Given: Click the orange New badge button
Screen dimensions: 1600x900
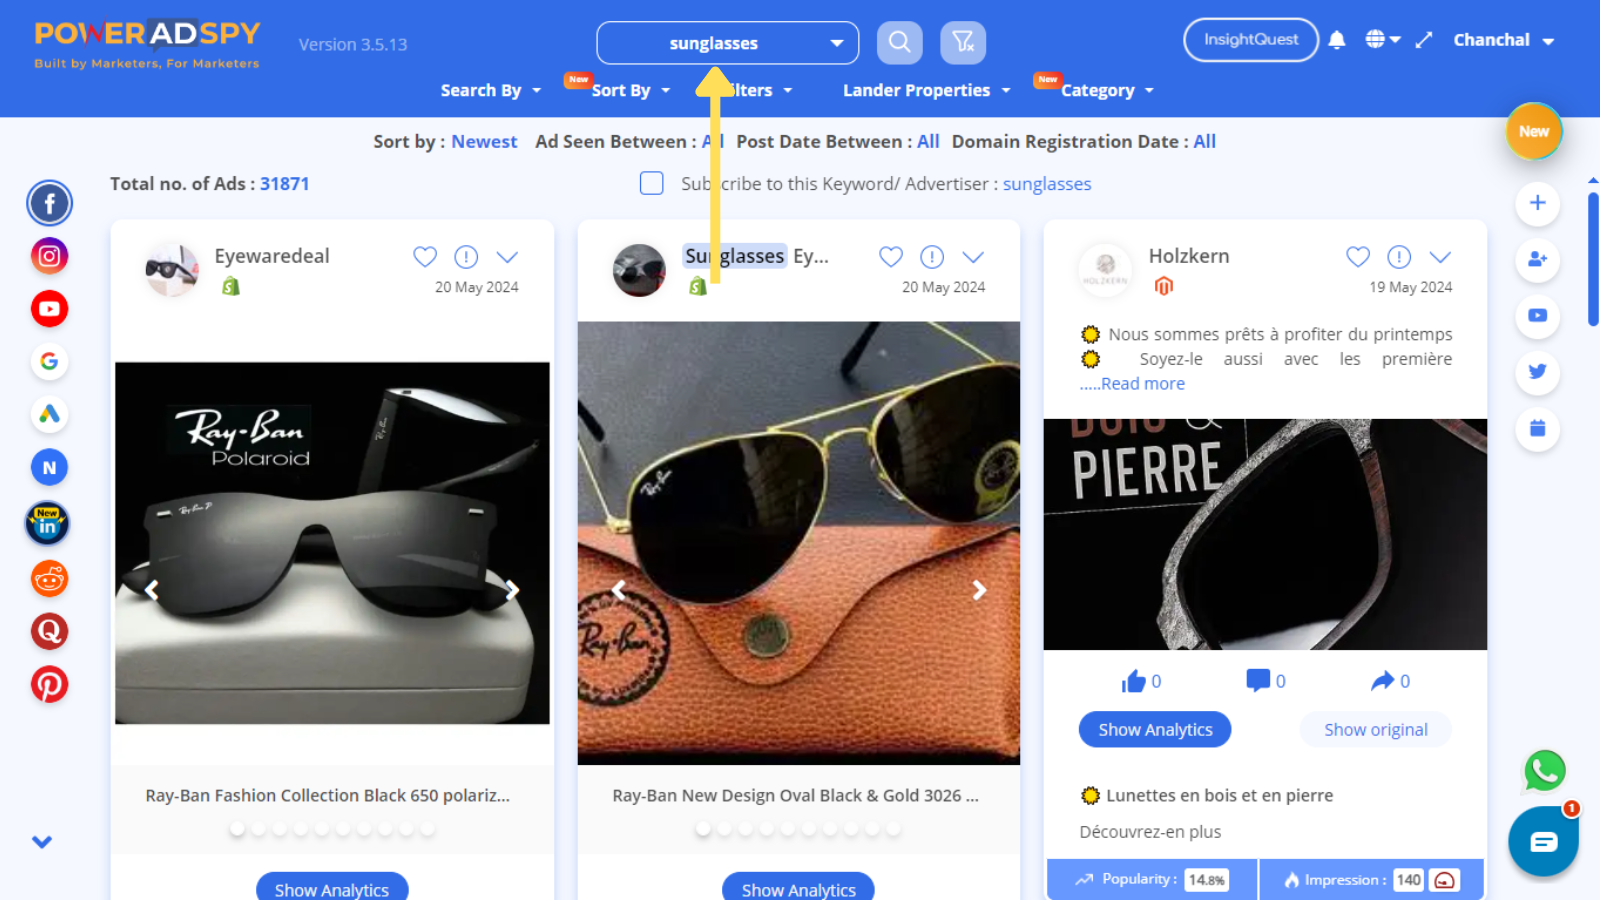Looking at the screenshot, I should click(x=1534, y=132).
